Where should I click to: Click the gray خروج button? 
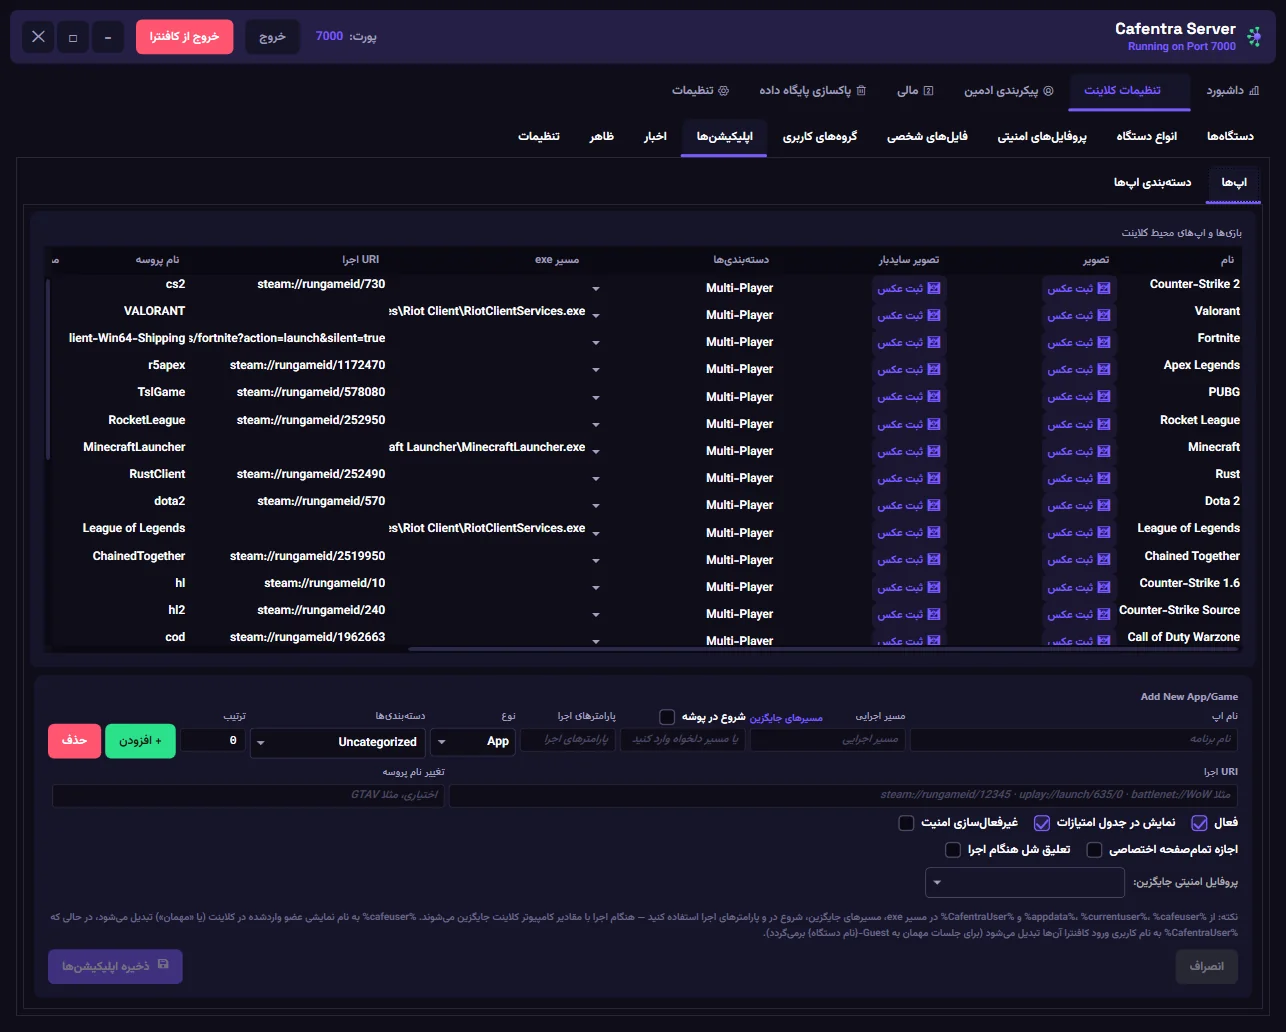coord(272,37)
